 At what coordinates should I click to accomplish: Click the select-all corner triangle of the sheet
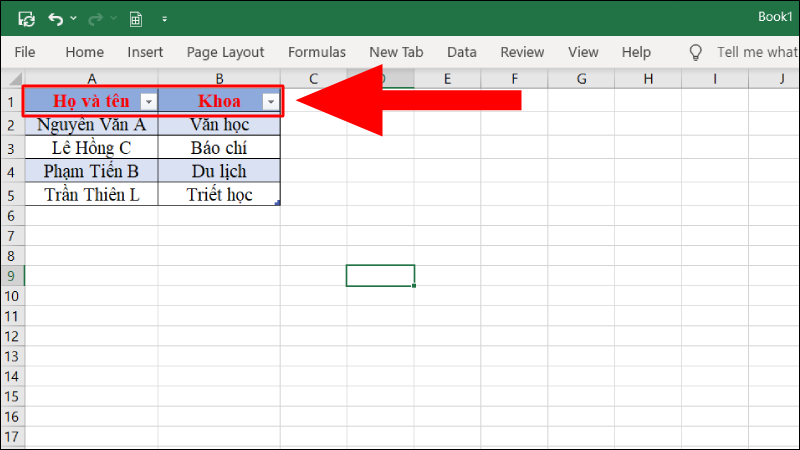click(15, 79)
